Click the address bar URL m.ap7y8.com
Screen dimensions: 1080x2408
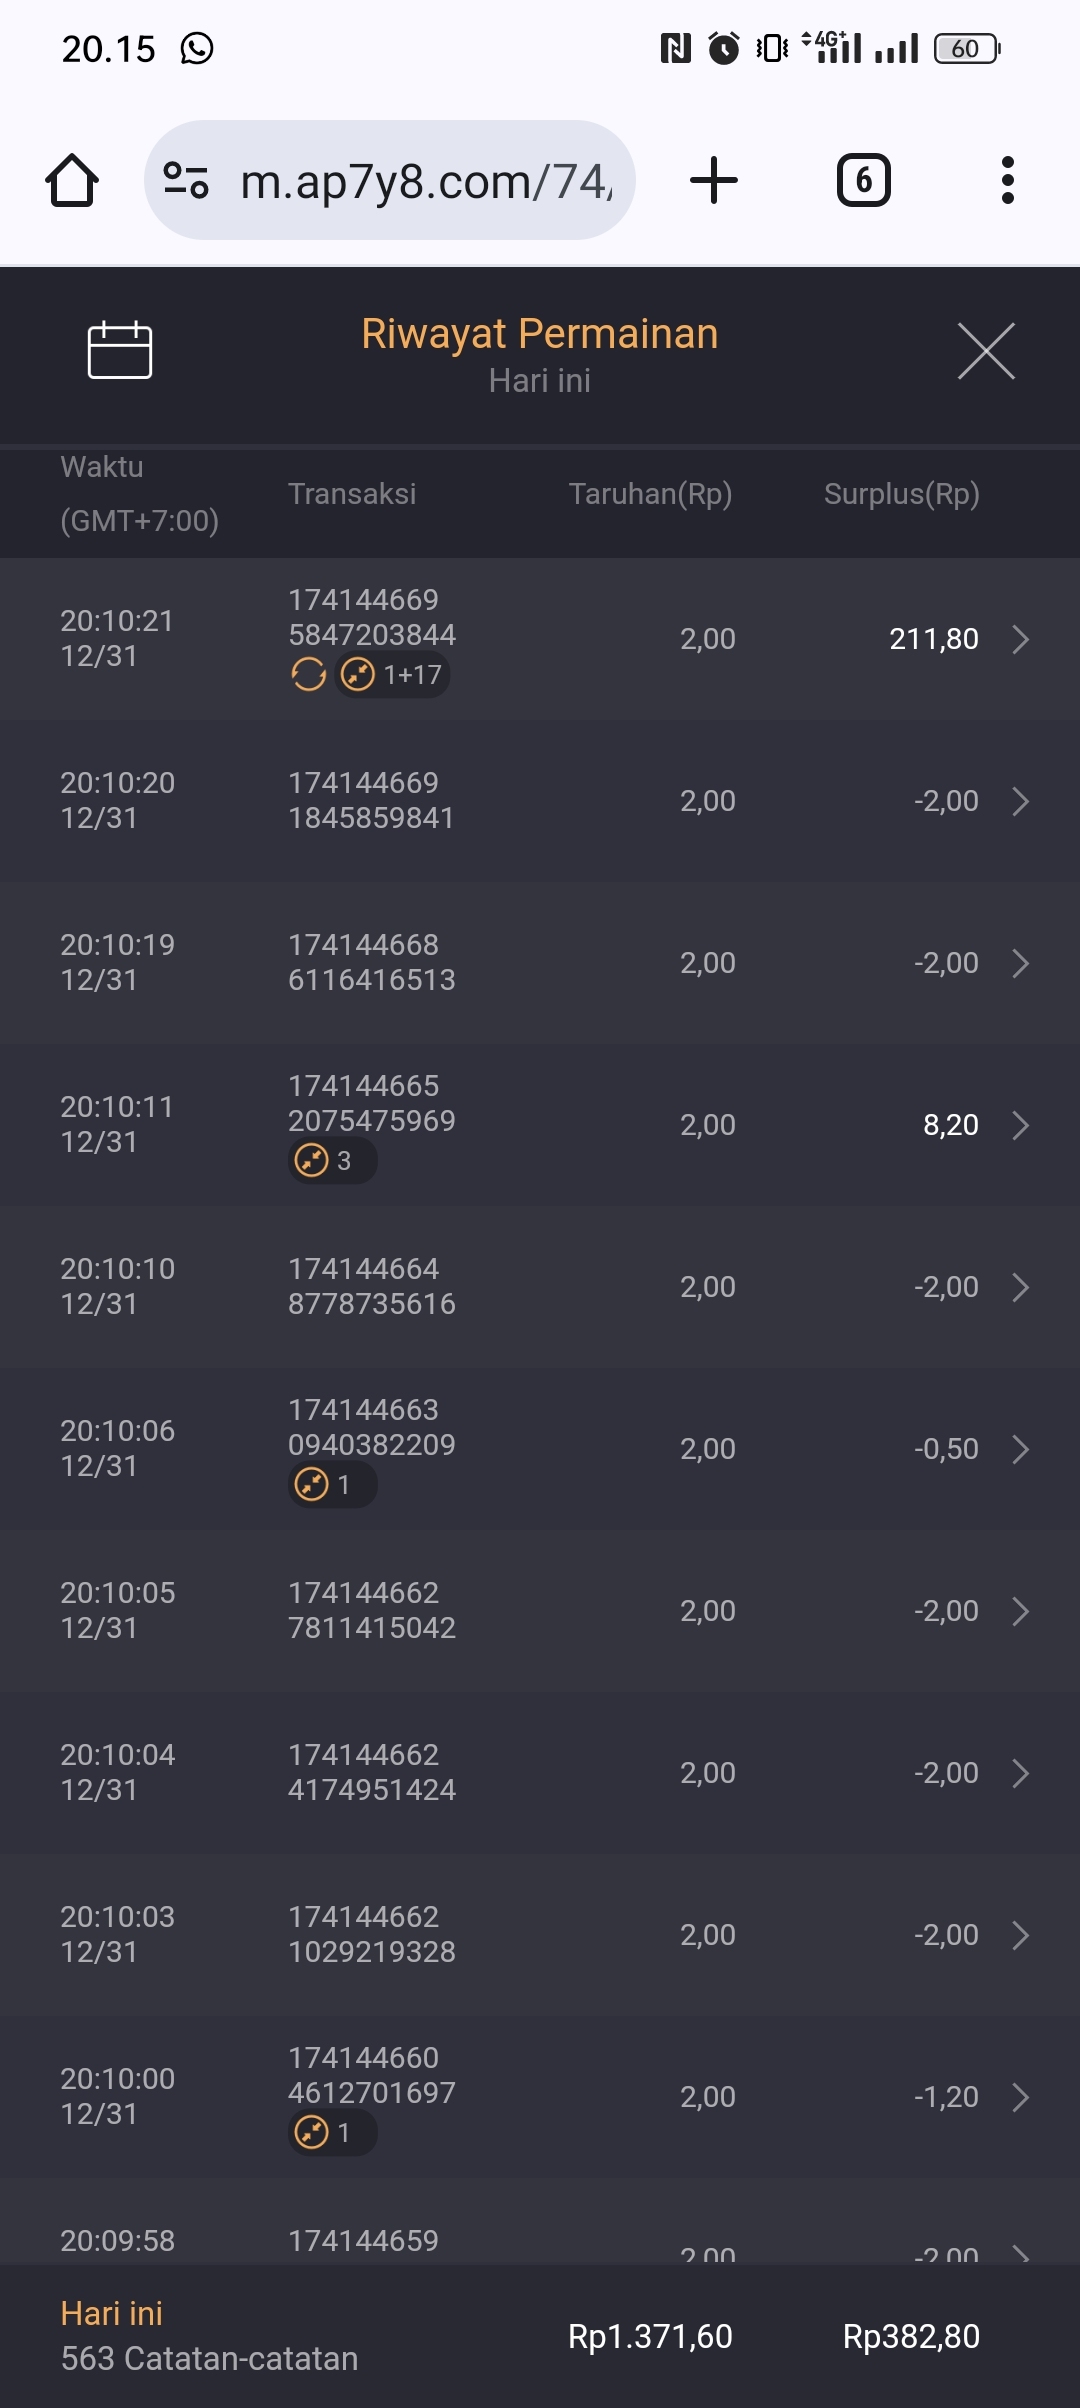point(426,181)
